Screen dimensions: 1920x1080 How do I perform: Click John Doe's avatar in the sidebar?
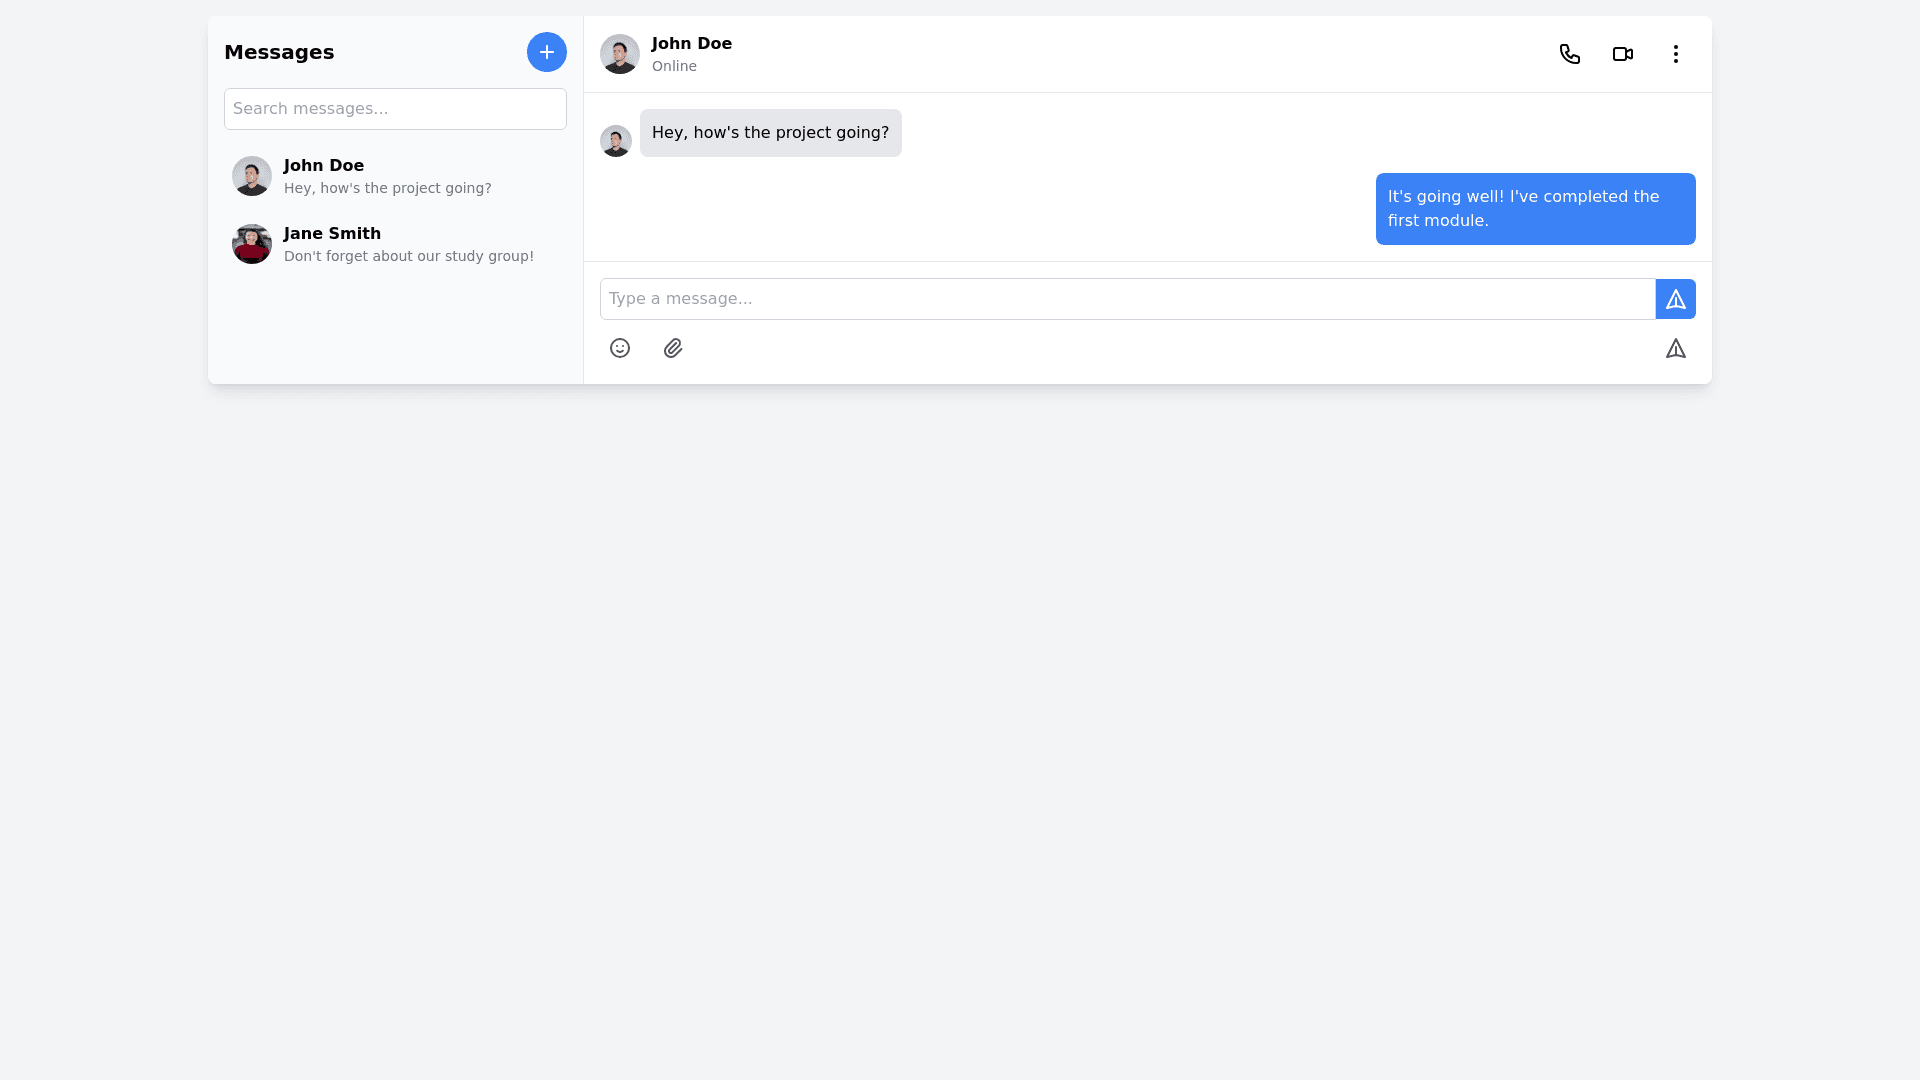tap(252, 176)
